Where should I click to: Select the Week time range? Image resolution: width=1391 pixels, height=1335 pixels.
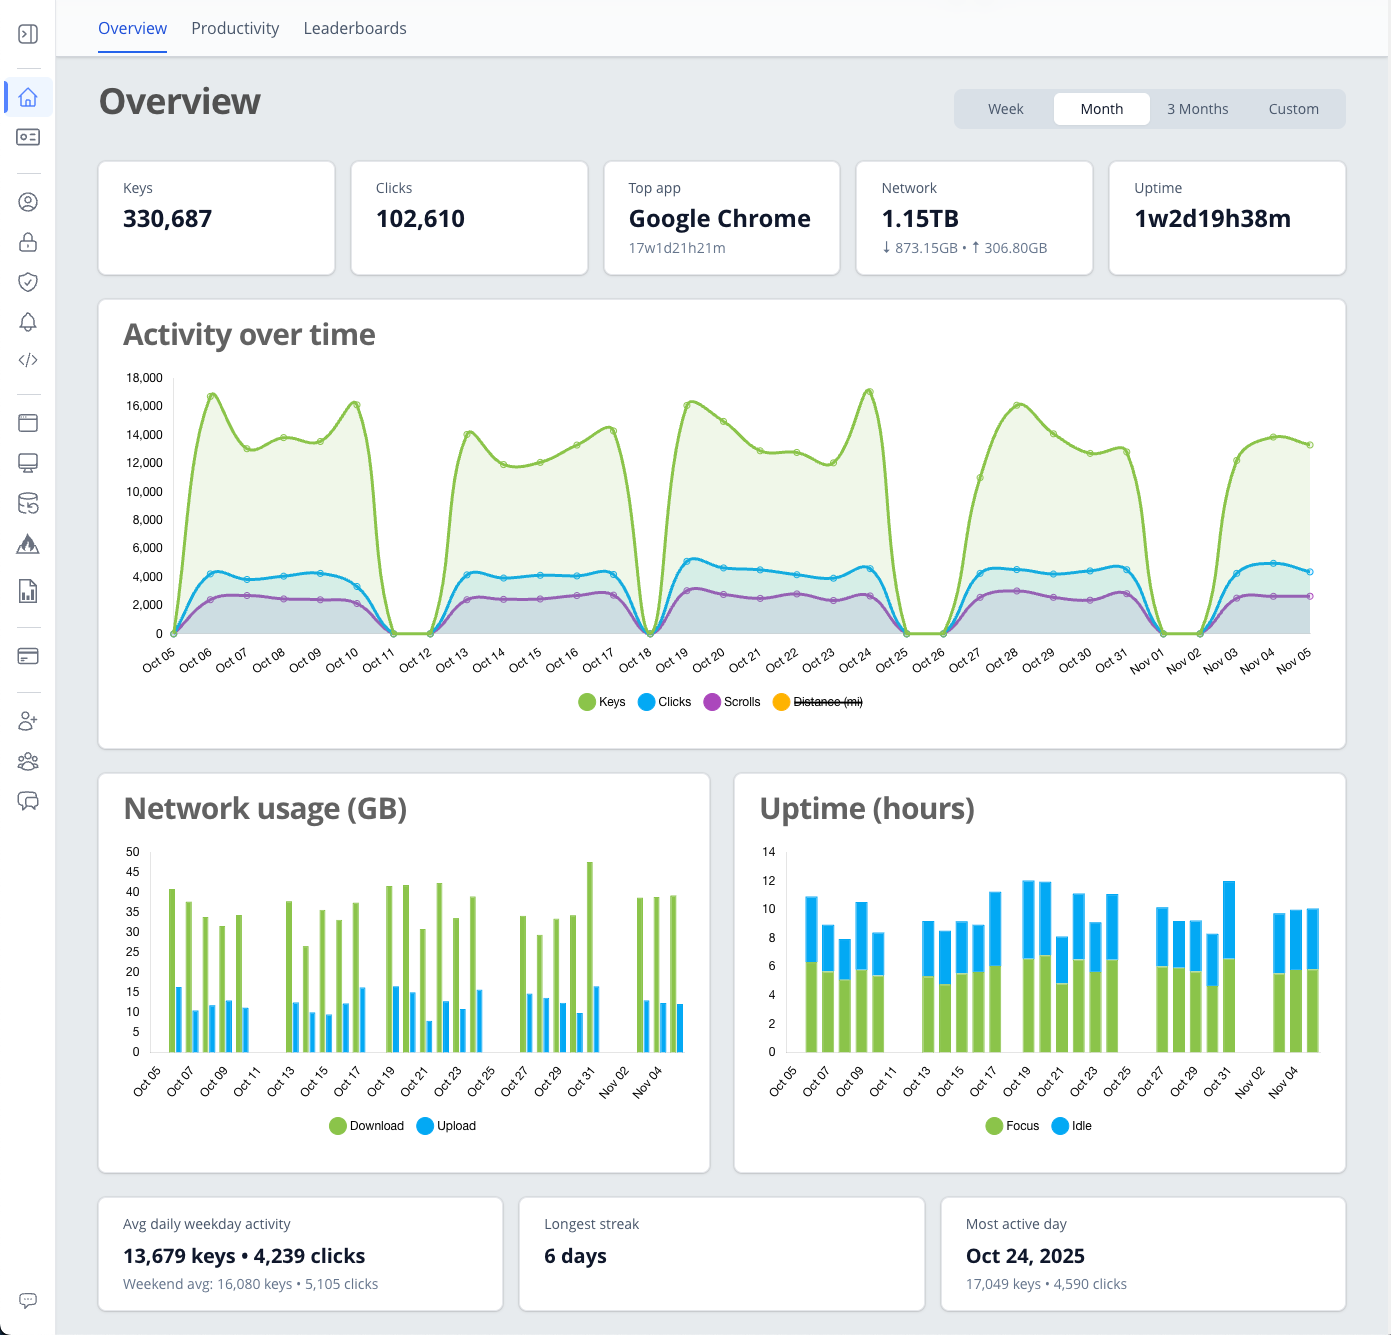click(x=1005, y=109)
